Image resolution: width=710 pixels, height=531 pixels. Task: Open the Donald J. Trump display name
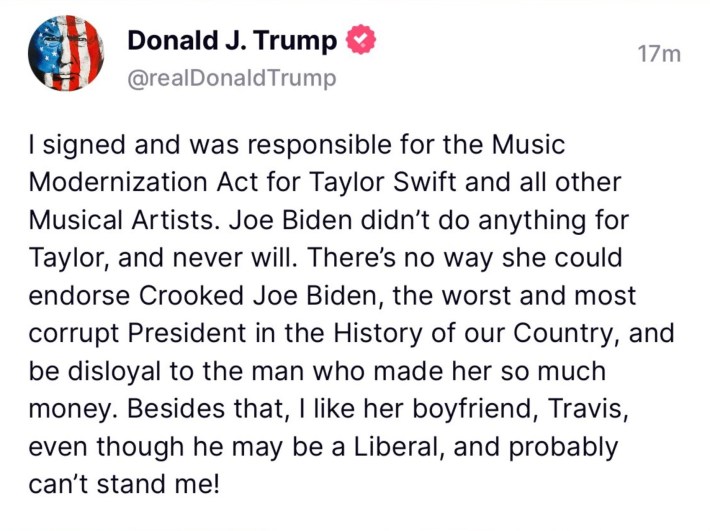[233, 42]
